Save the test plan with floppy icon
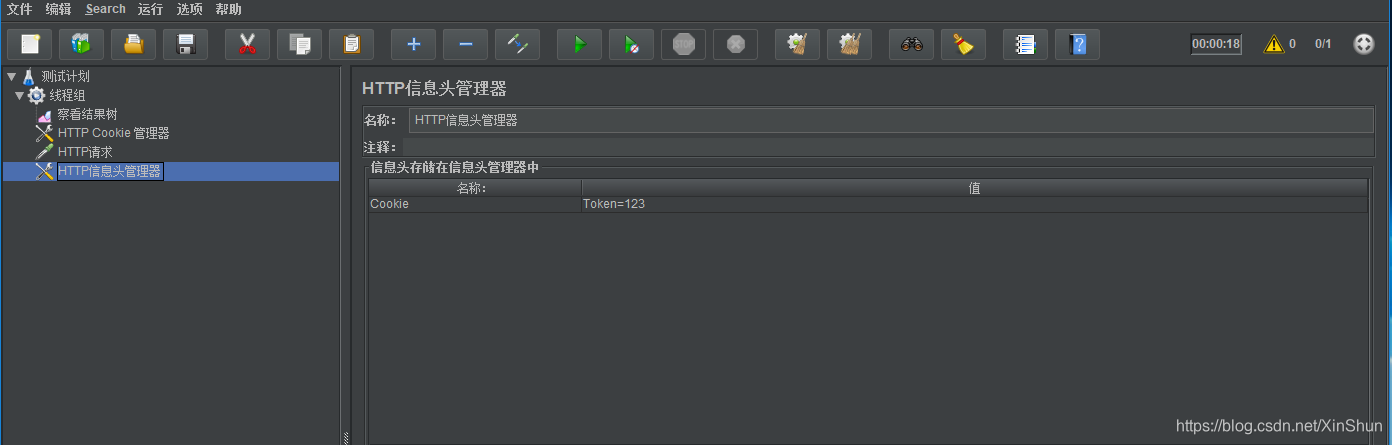 click(x=185, y=44)
